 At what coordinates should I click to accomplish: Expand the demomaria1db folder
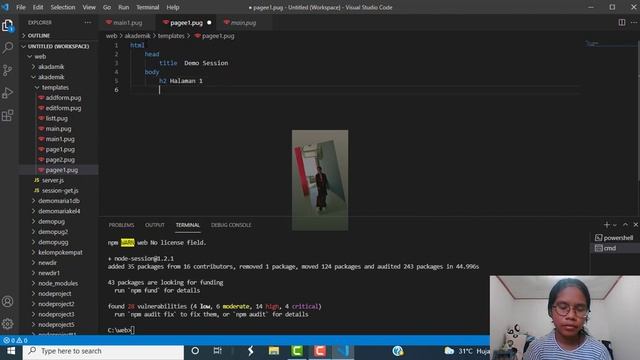pos(59,201)
